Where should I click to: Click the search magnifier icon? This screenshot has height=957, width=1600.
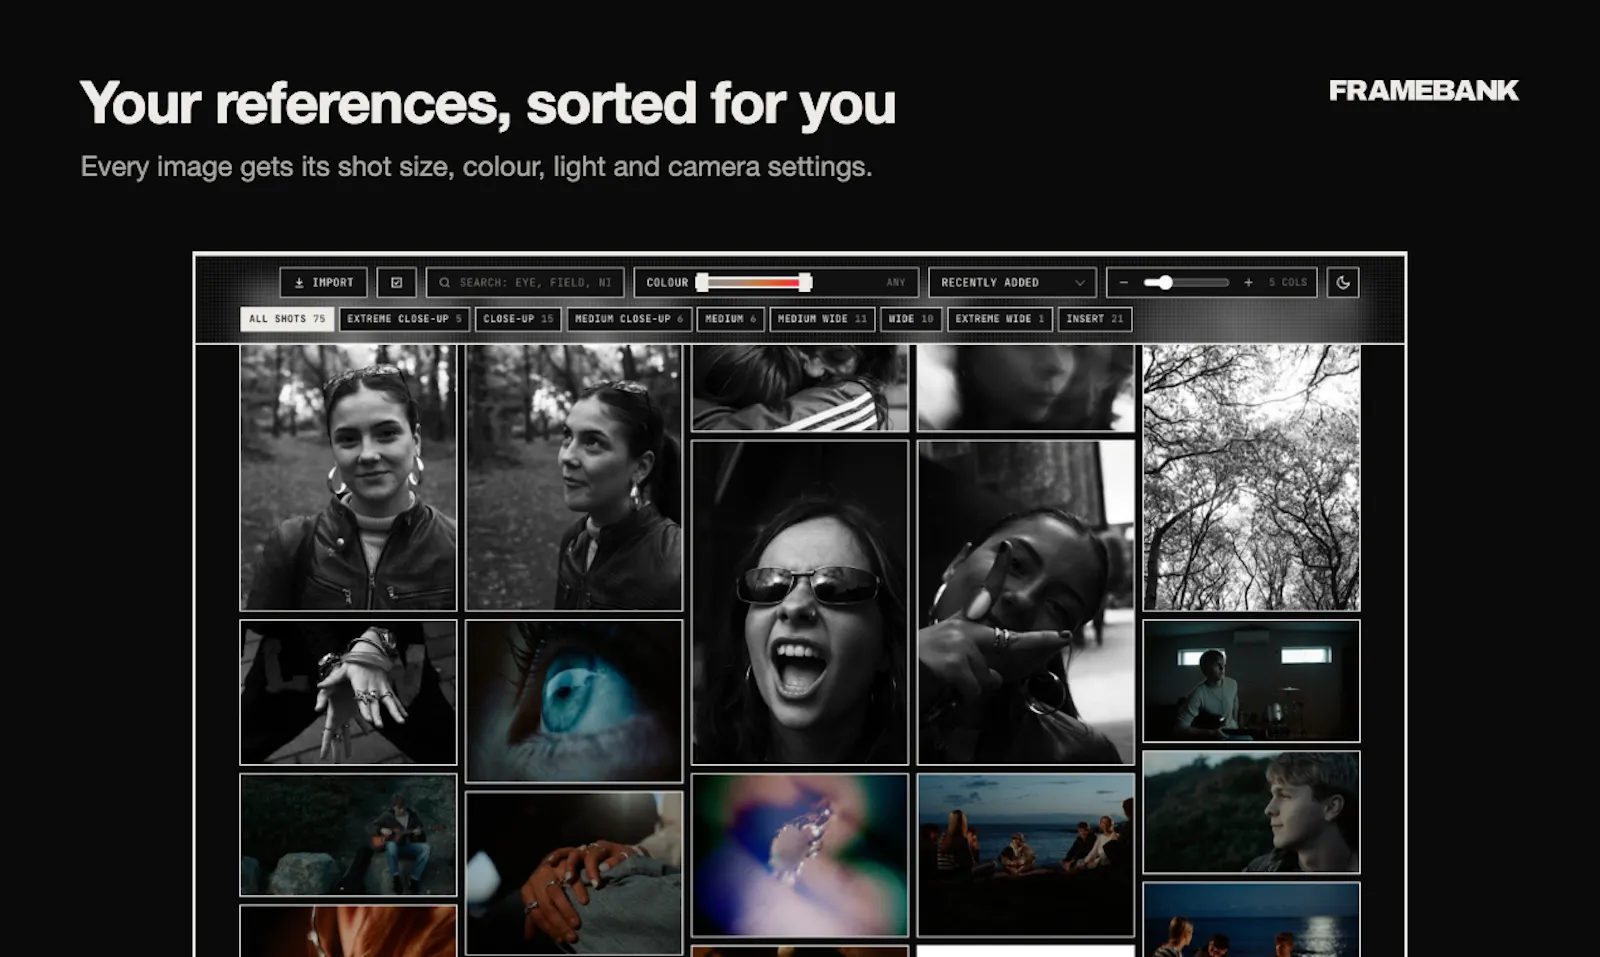(x=444, y=283)
